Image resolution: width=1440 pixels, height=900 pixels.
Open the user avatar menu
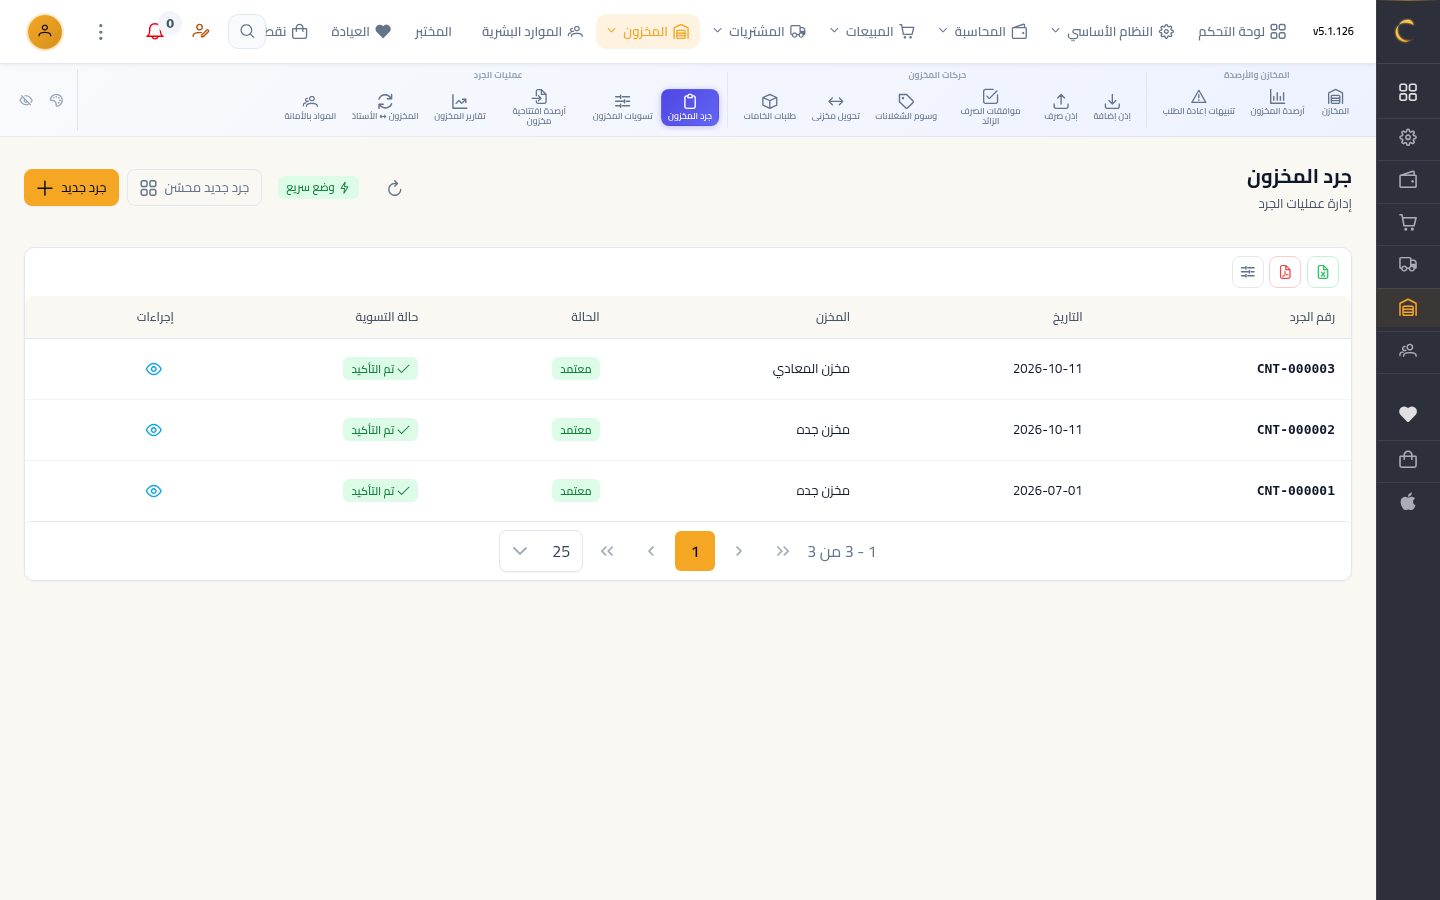coord(44,32)
